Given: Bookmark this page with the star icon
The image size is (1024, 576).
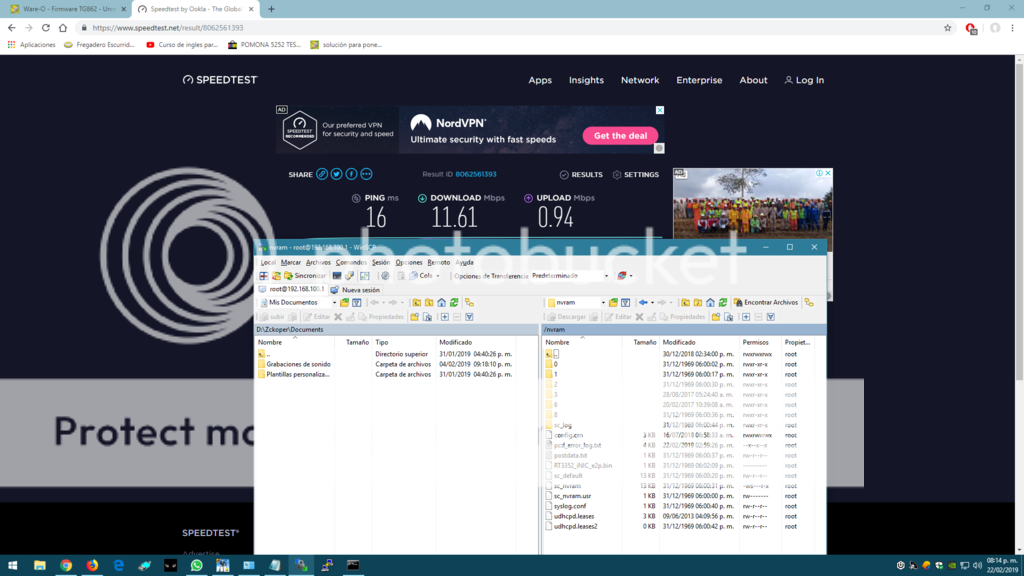Looking at the screenshot, I should click(948, 28).
